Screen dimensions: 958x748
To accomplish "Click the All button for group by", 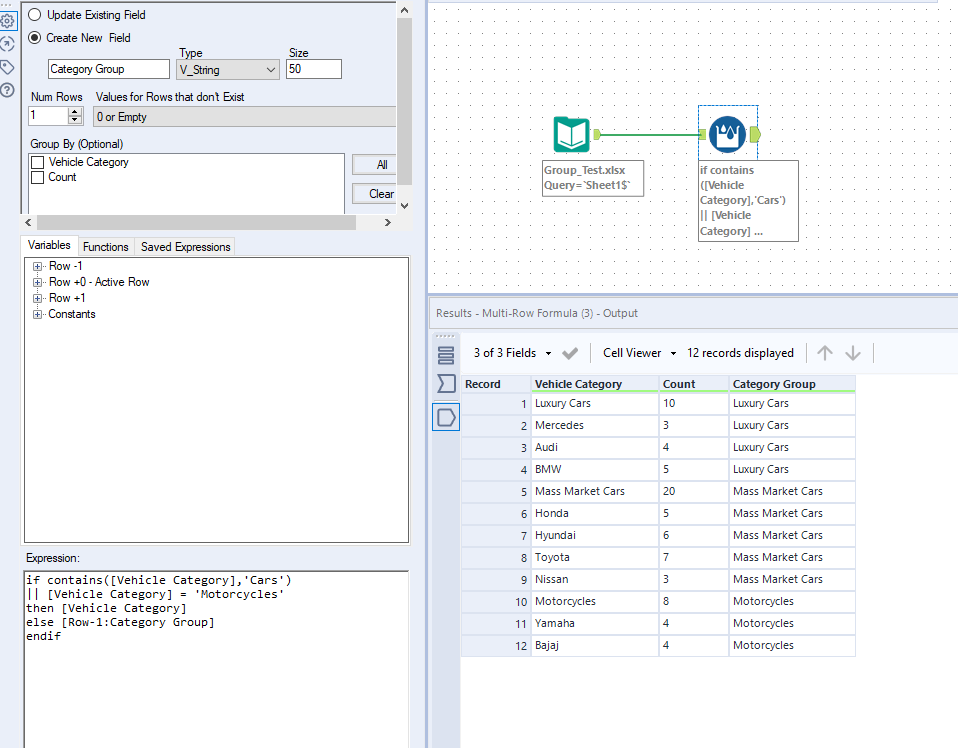I will 381,165.
